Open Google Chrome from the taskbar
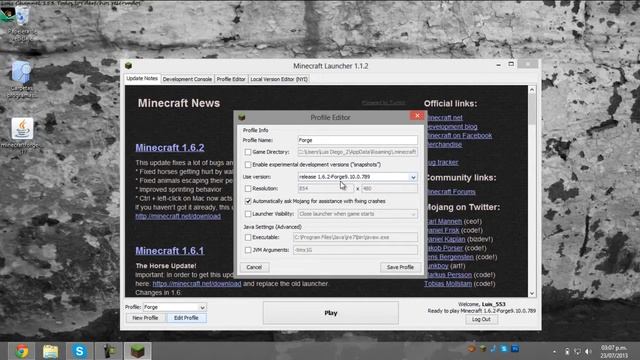 click(x=22, y=351)
